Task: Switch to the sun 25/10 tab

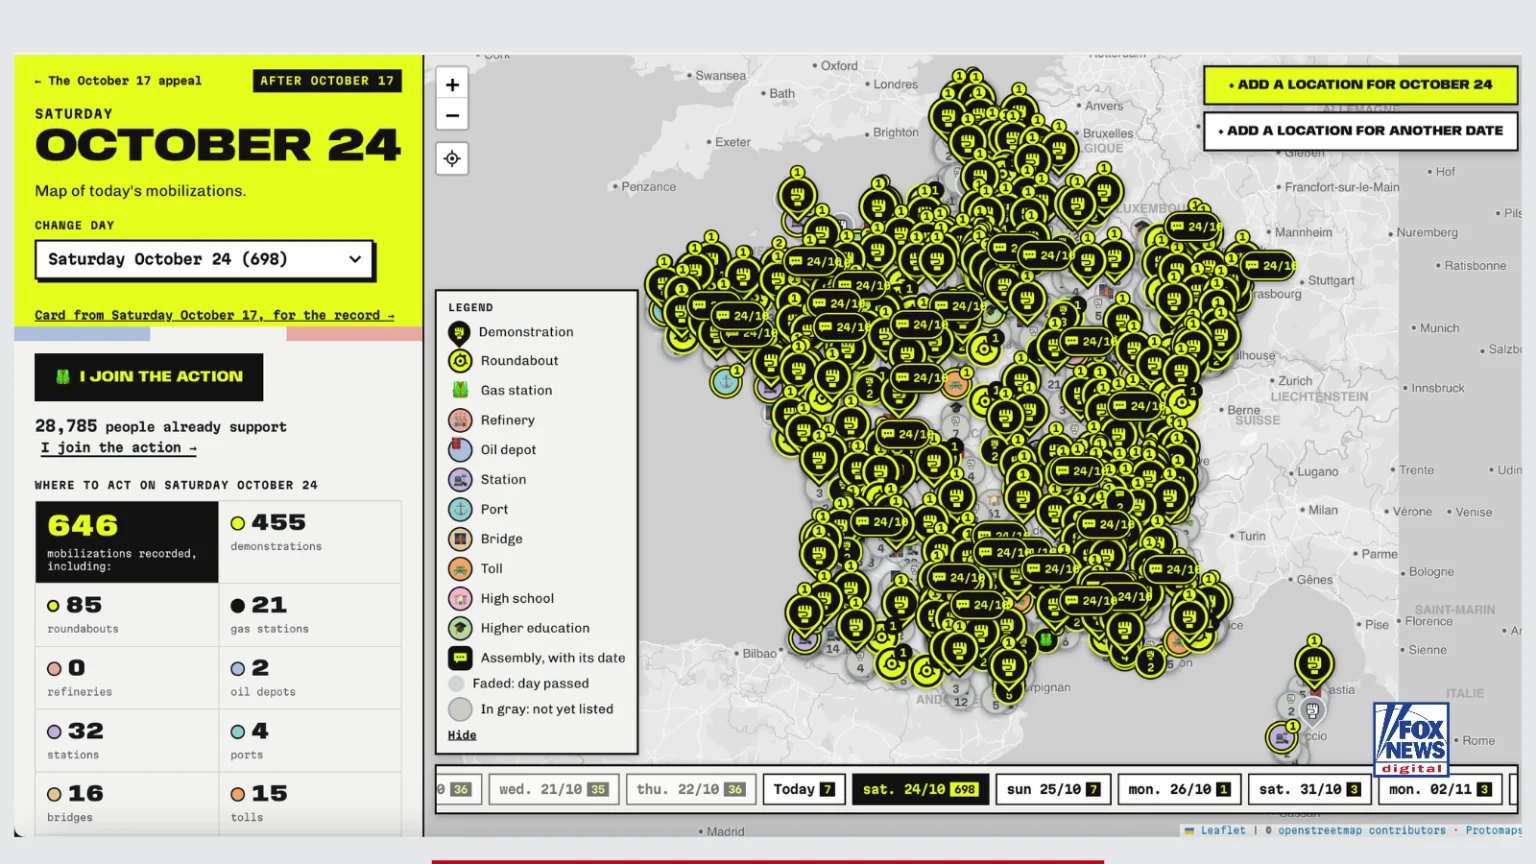Action: [x=1053, y=789]
